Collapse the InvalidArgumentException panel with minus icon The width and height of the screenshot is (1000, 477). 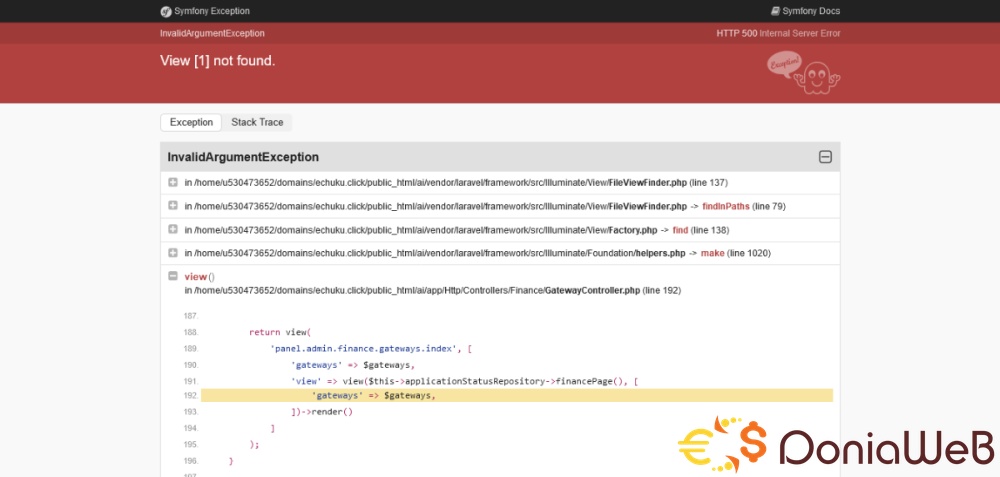pos(825,157)
